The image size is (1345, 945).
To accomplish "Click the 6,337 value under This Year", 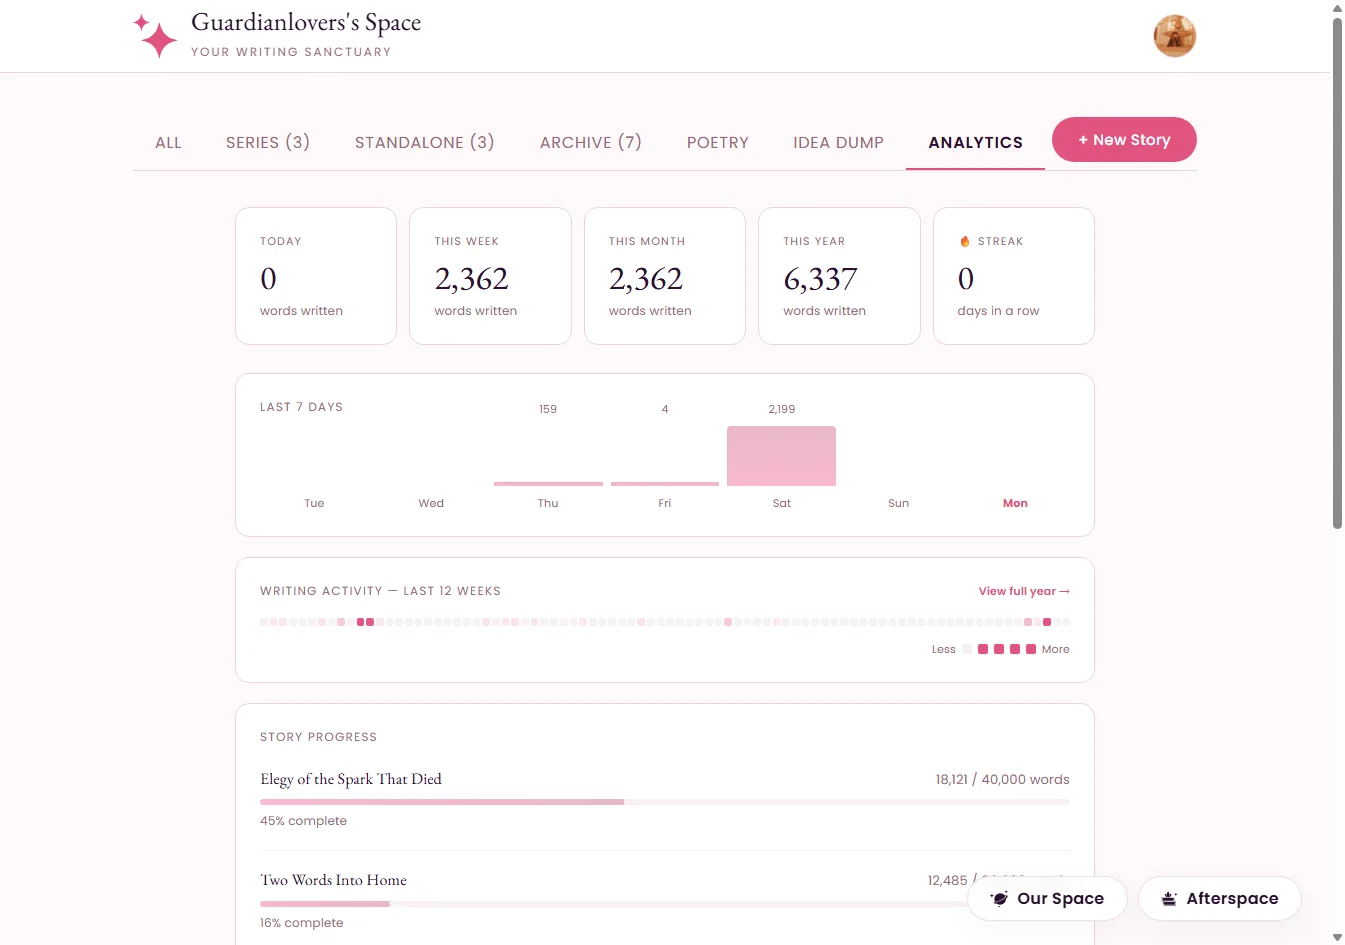I will [x=821, y=279].
